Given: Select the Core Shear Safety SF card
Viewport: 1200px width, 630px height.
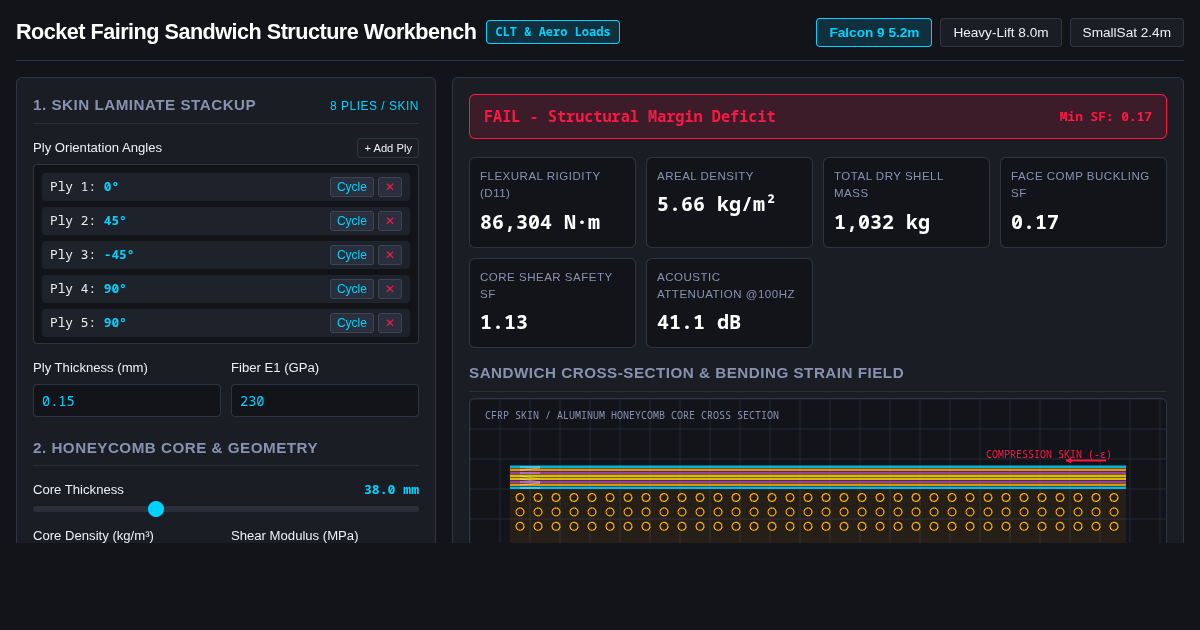Looking at the screenshot, I should pyautogui.click(x=552, y=303).
